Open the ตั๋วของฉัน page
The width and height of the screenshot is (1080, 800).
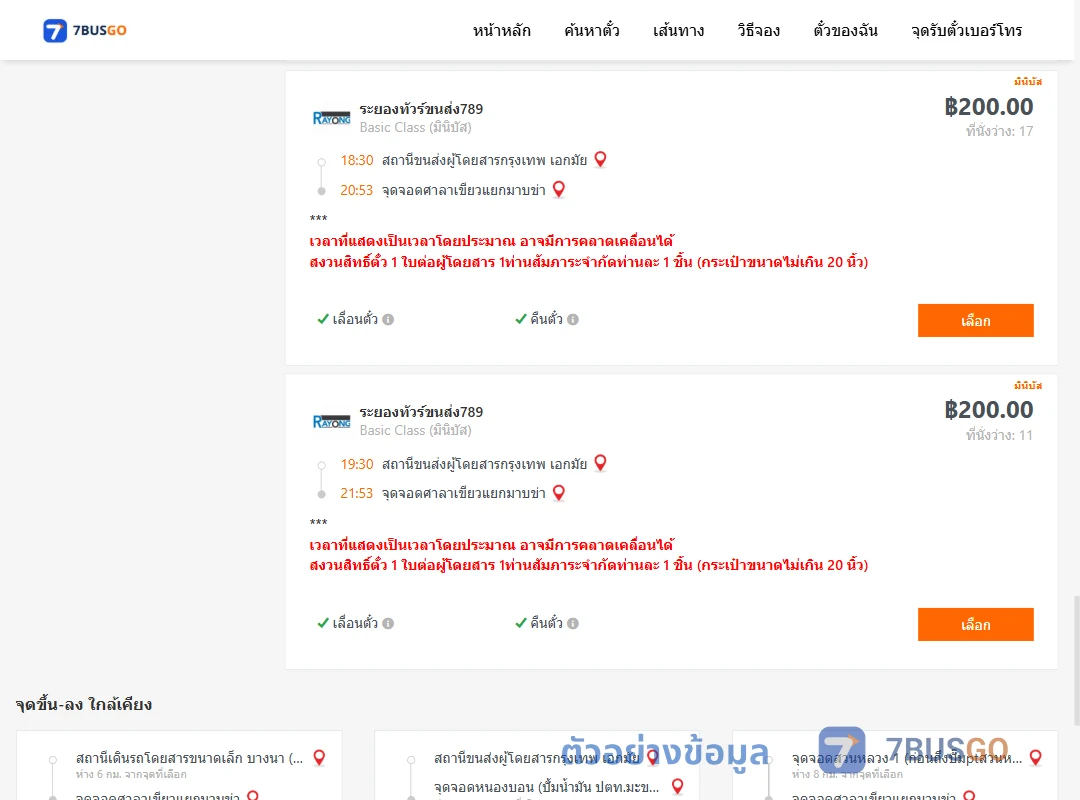pyautogui.click(x=845, y=31)
